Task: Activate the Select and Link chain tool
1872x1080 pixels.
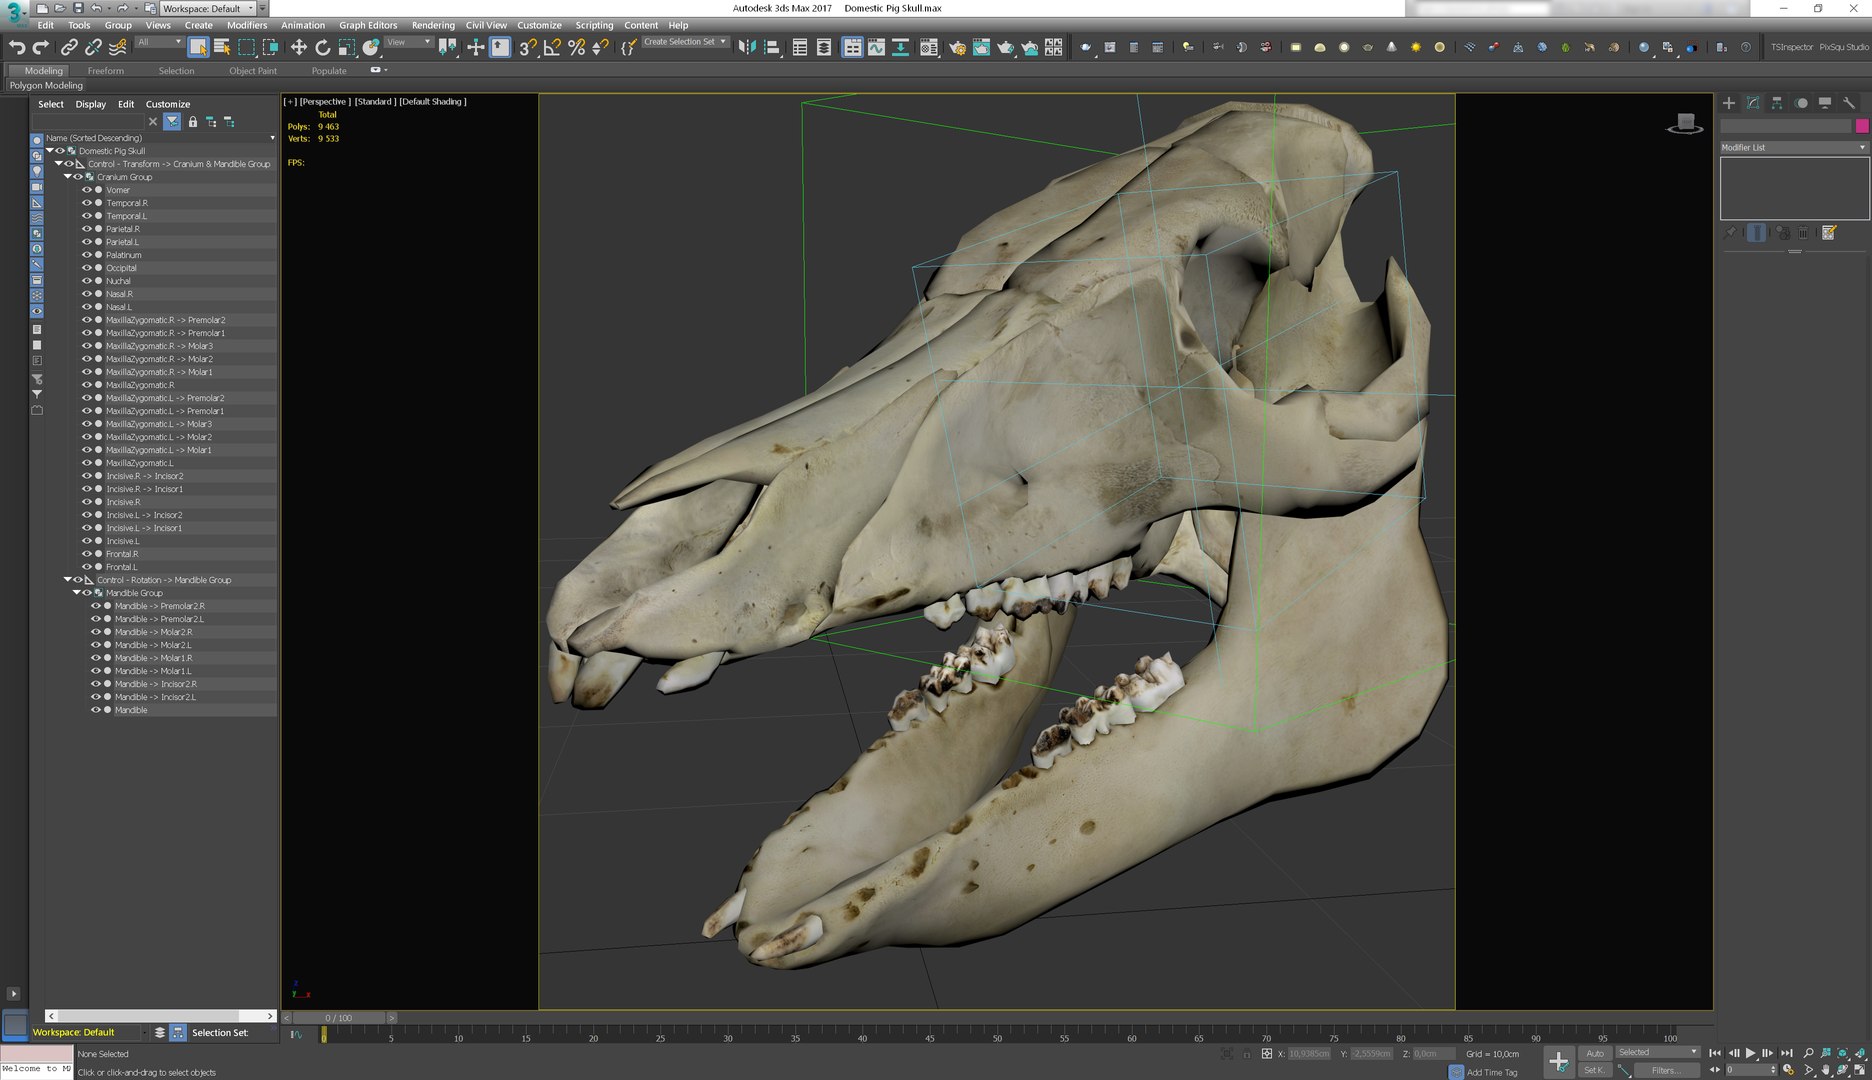Action: [69, 47]
